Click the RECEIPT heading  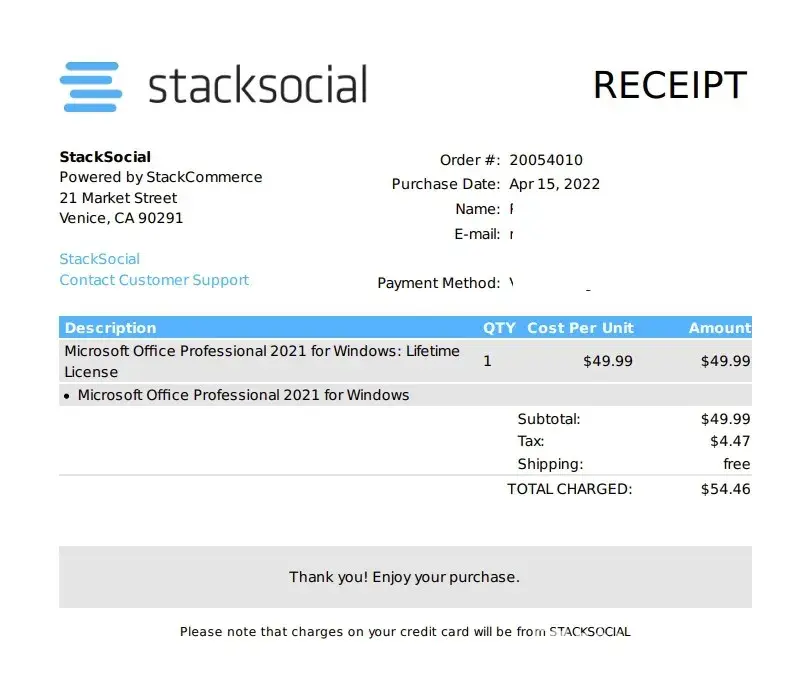point(669,86)
